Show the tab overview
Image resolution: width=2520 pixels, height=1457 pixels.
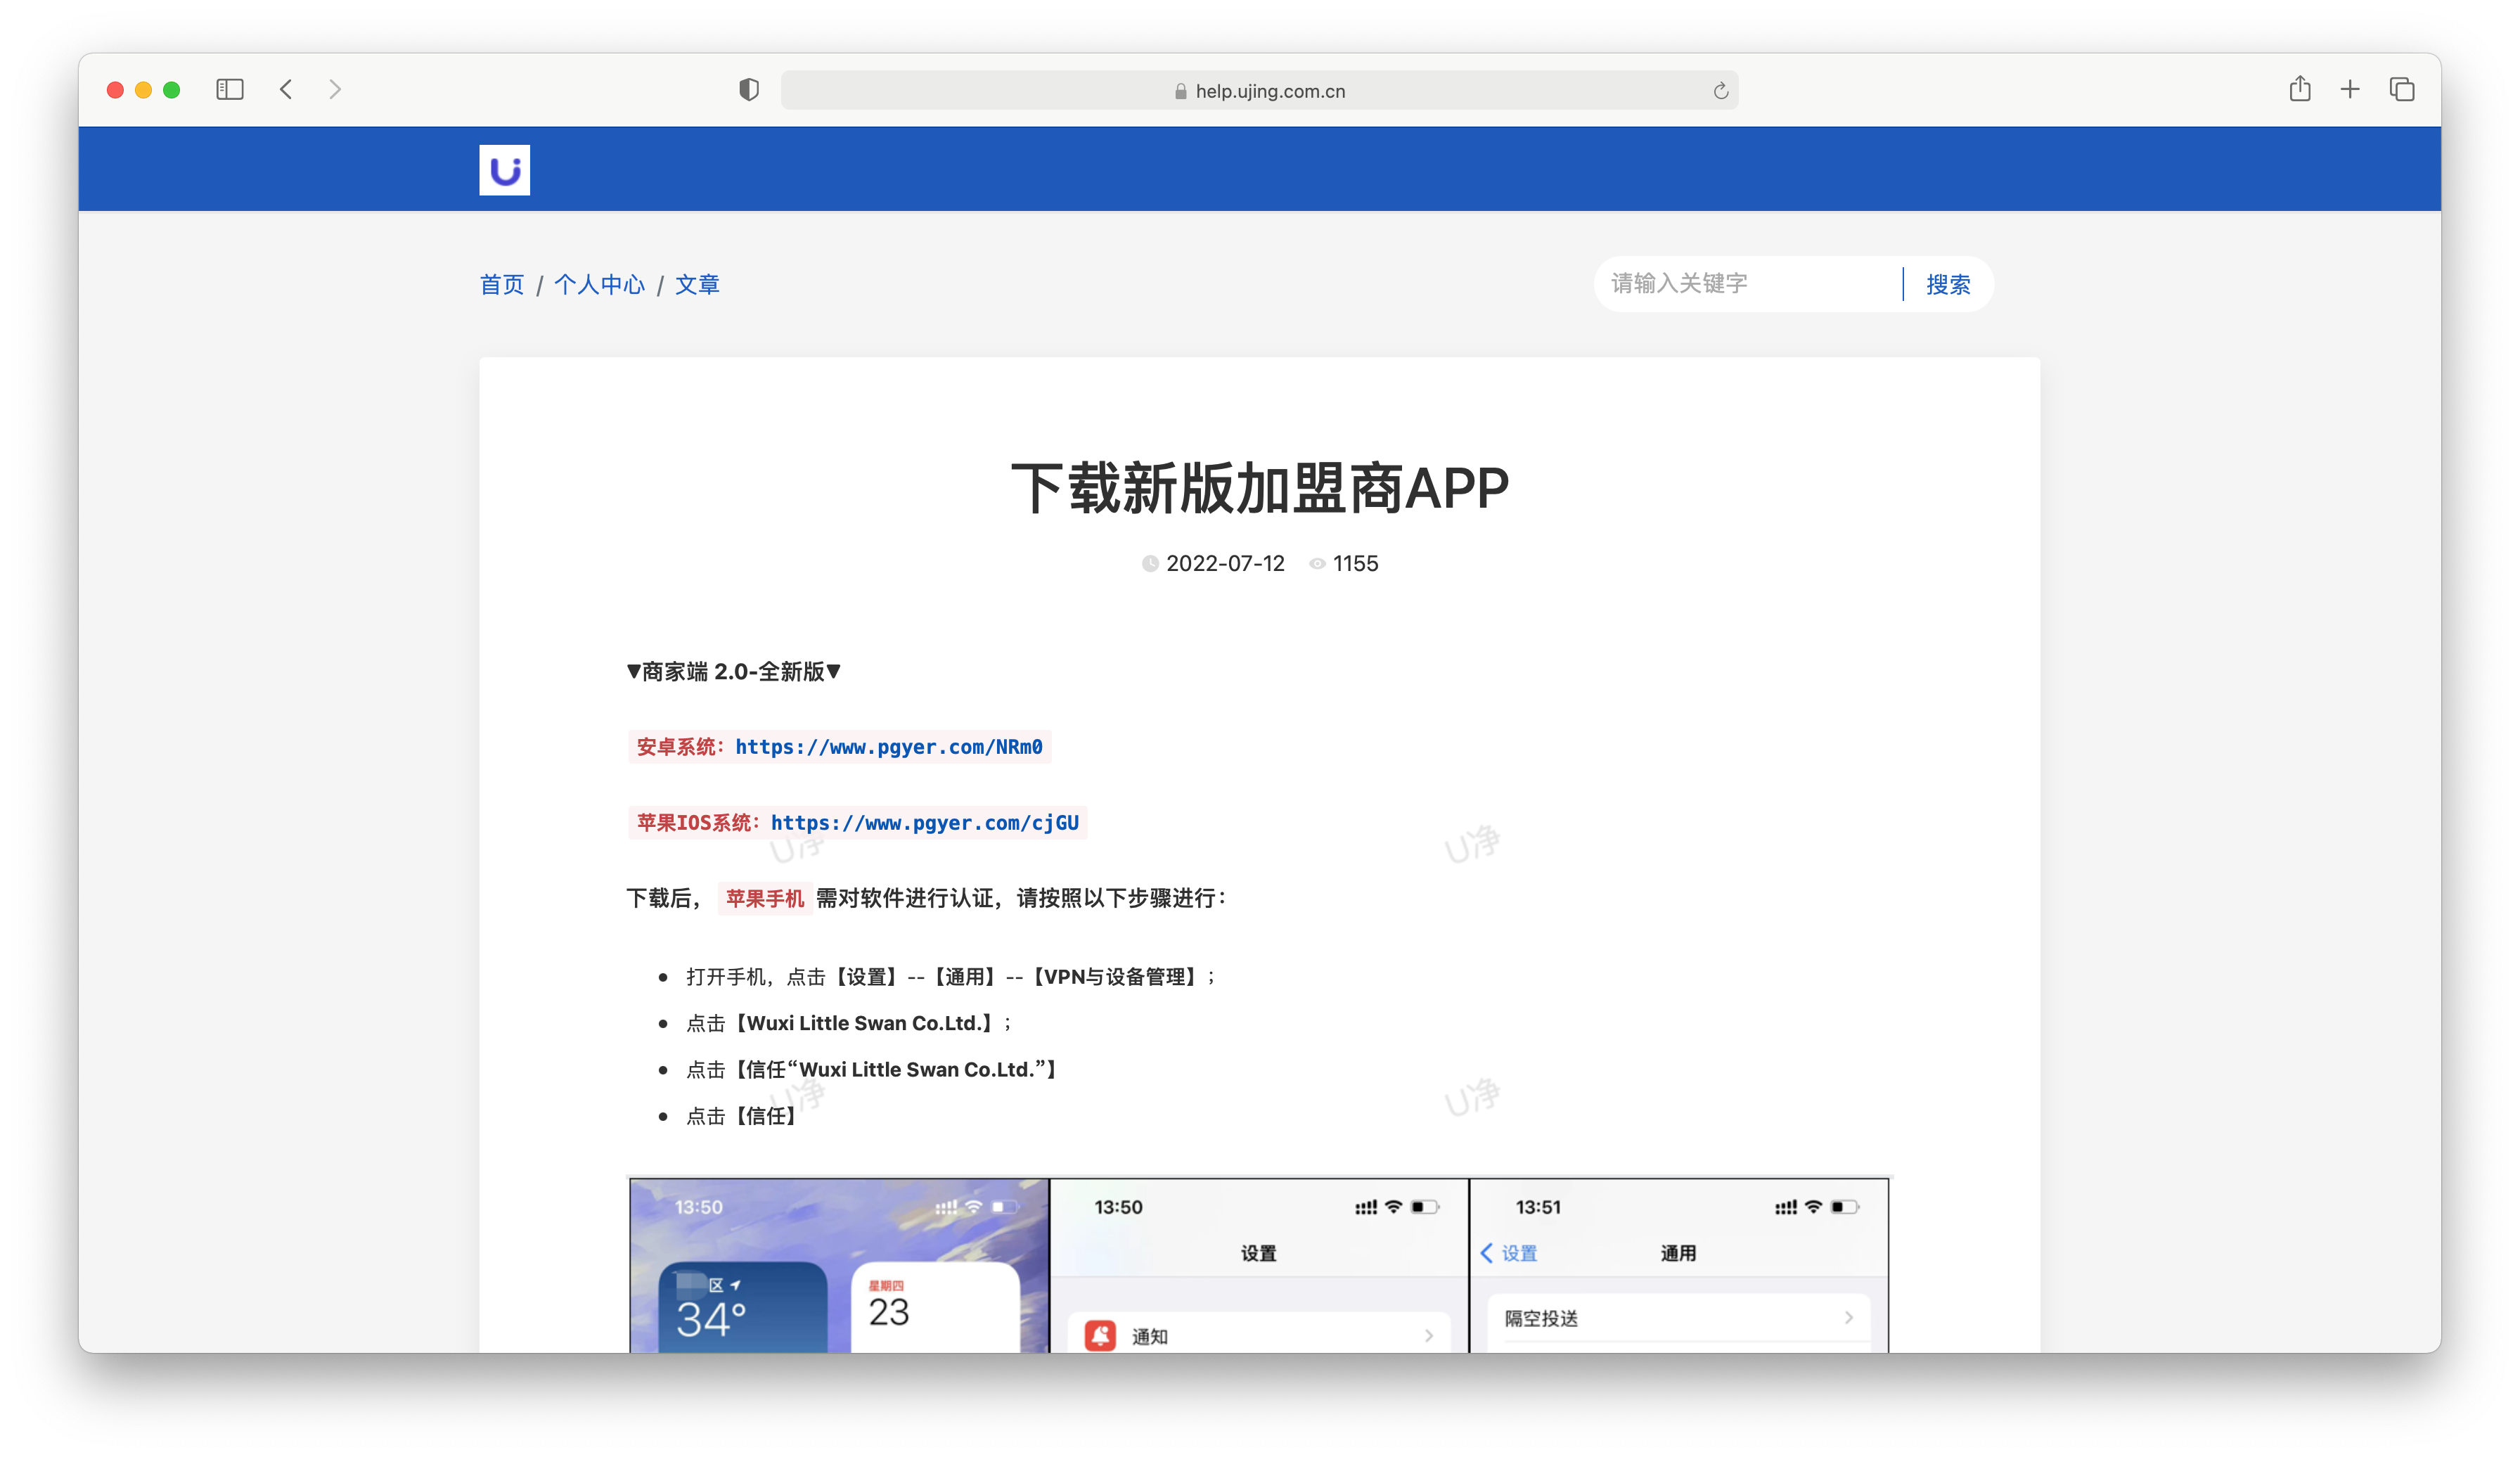click(2402, 90)
